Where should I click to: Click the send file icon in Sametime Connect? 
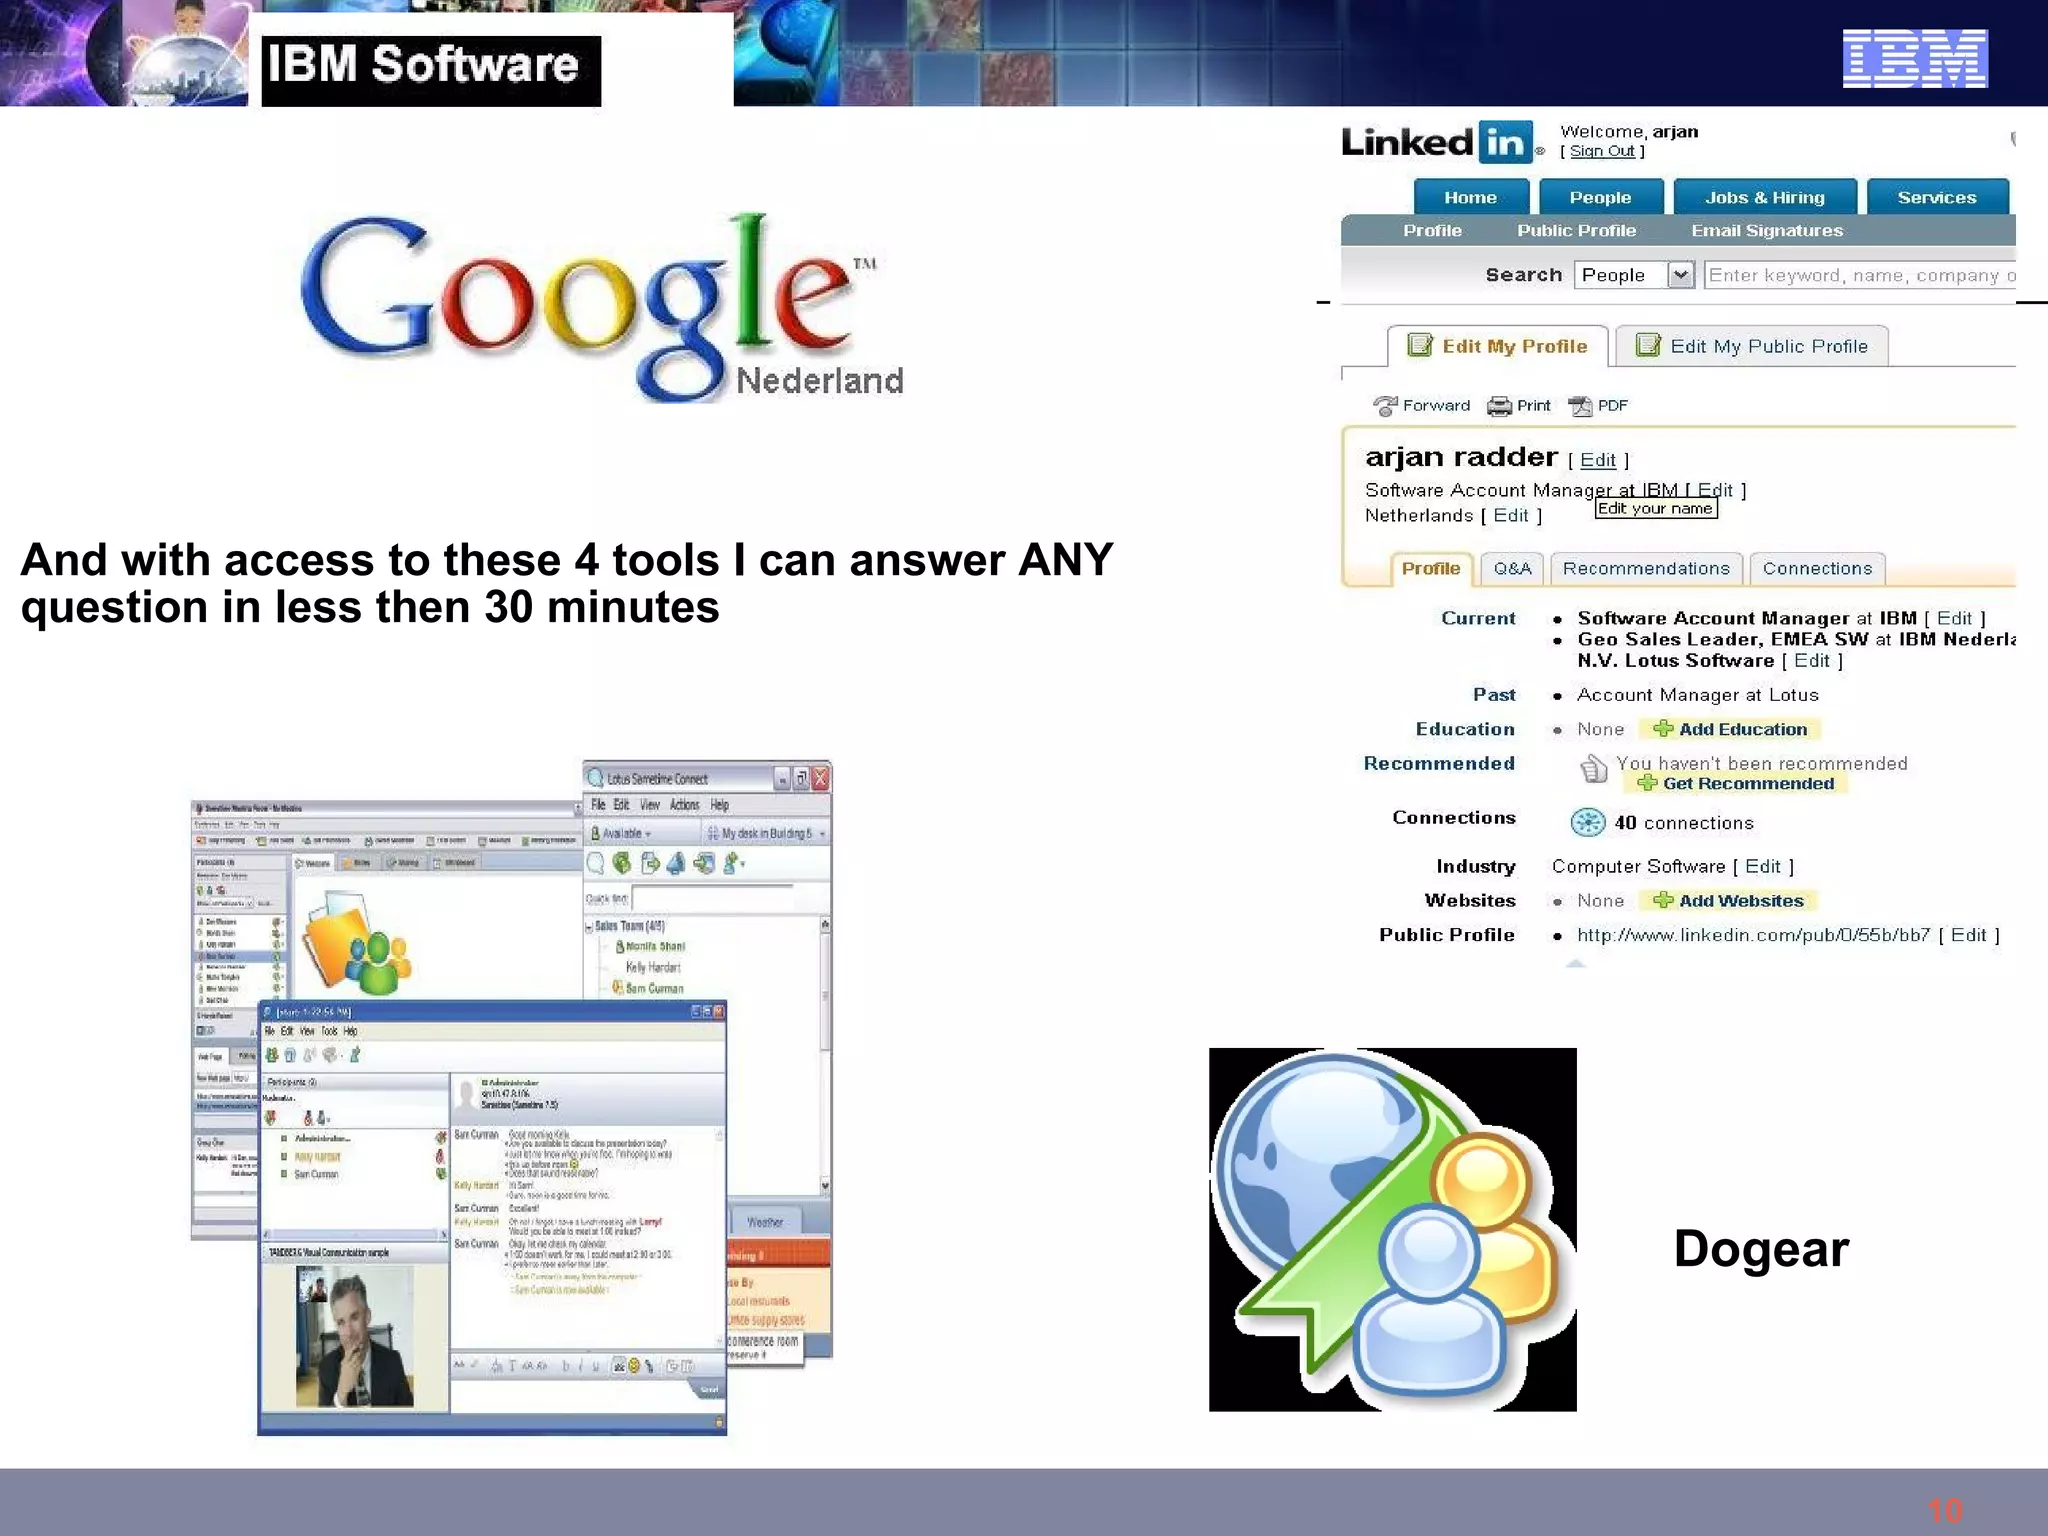click(650, 863)
